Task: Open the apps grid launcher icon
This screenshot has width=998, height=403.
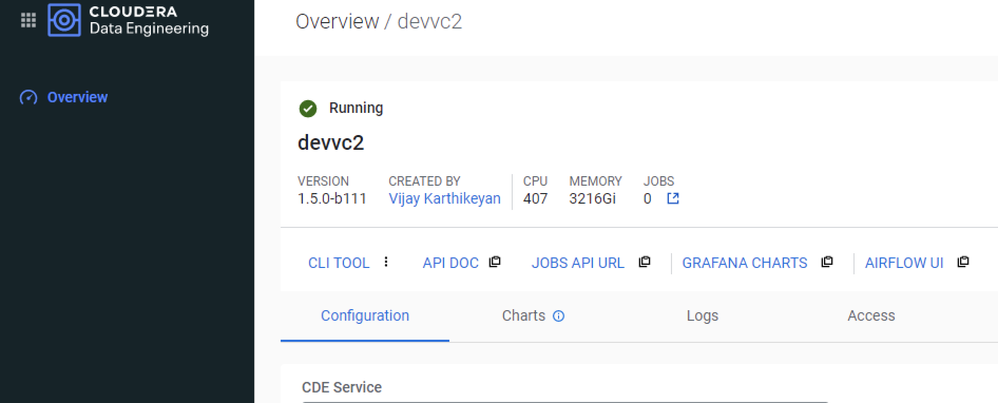Action: [28, 20]
